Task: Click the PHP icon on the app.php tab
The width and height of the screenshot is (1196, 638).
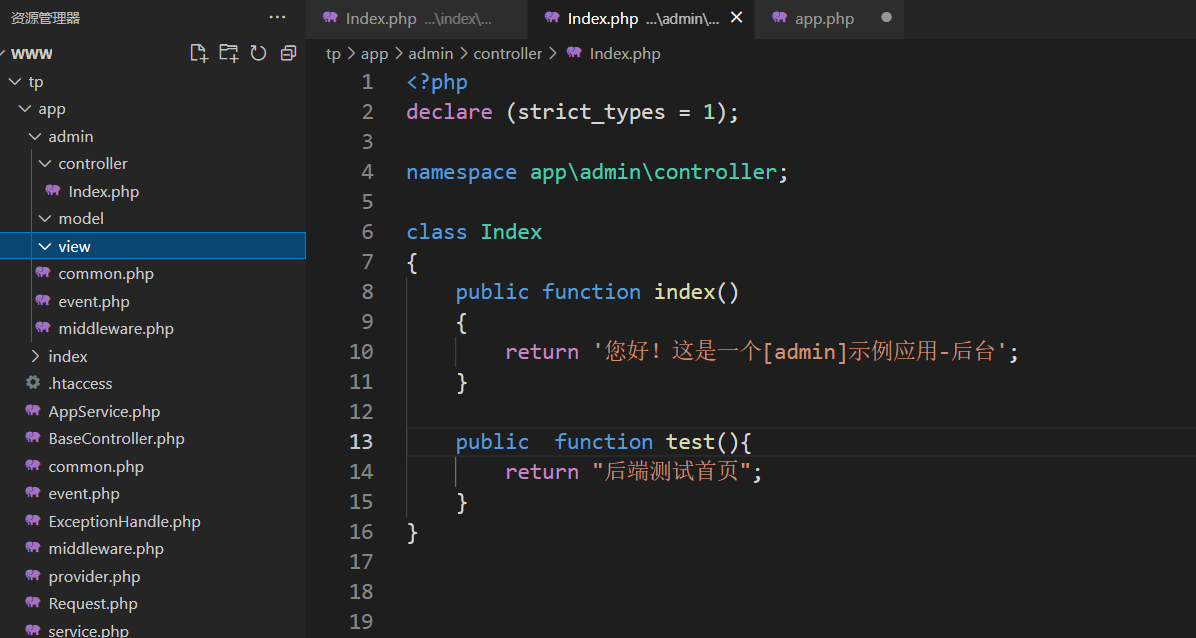Action: coord(779,18)
